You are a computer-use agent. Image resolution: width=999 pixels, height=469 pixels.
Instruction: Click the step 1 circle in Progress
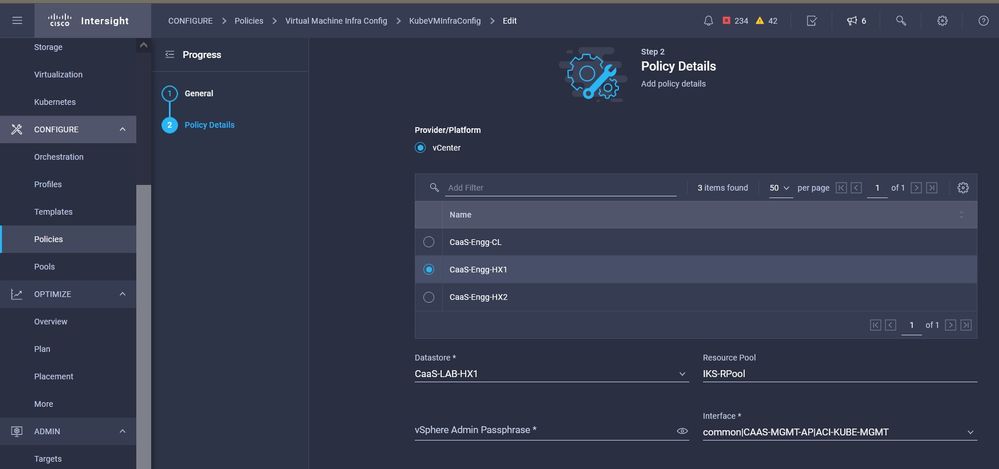169,94
